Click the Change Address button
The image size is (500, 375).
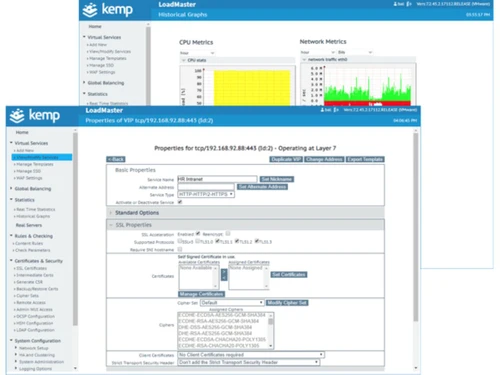324,159
